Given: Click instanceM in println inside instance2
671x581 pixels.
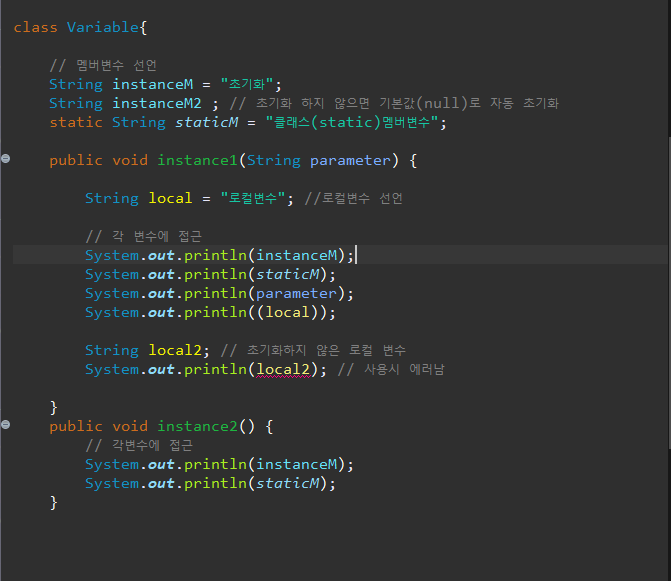Looking at the screenshot, I should point(297,465).
